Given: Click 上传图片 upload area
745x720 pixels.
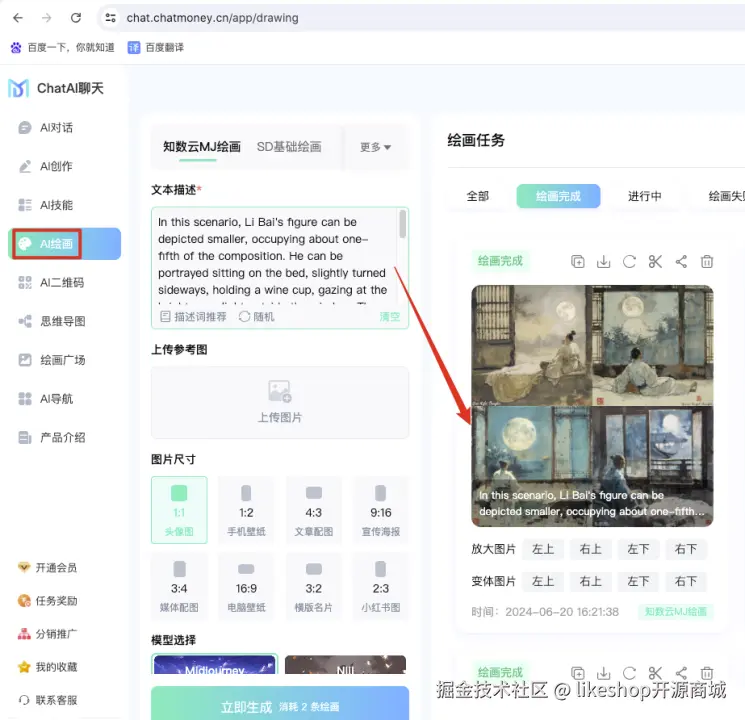Looking at the screenshot, I should [x=280, y=403].
